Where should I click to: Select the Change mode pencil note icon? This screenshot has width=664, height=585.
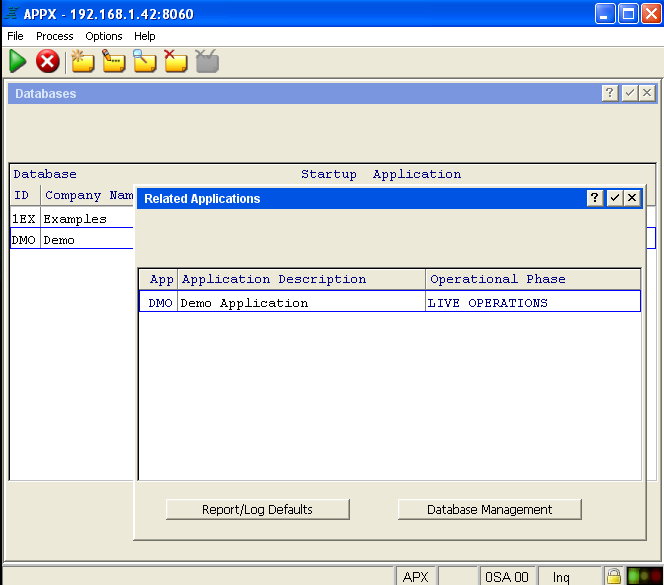(x=113, y=61)
